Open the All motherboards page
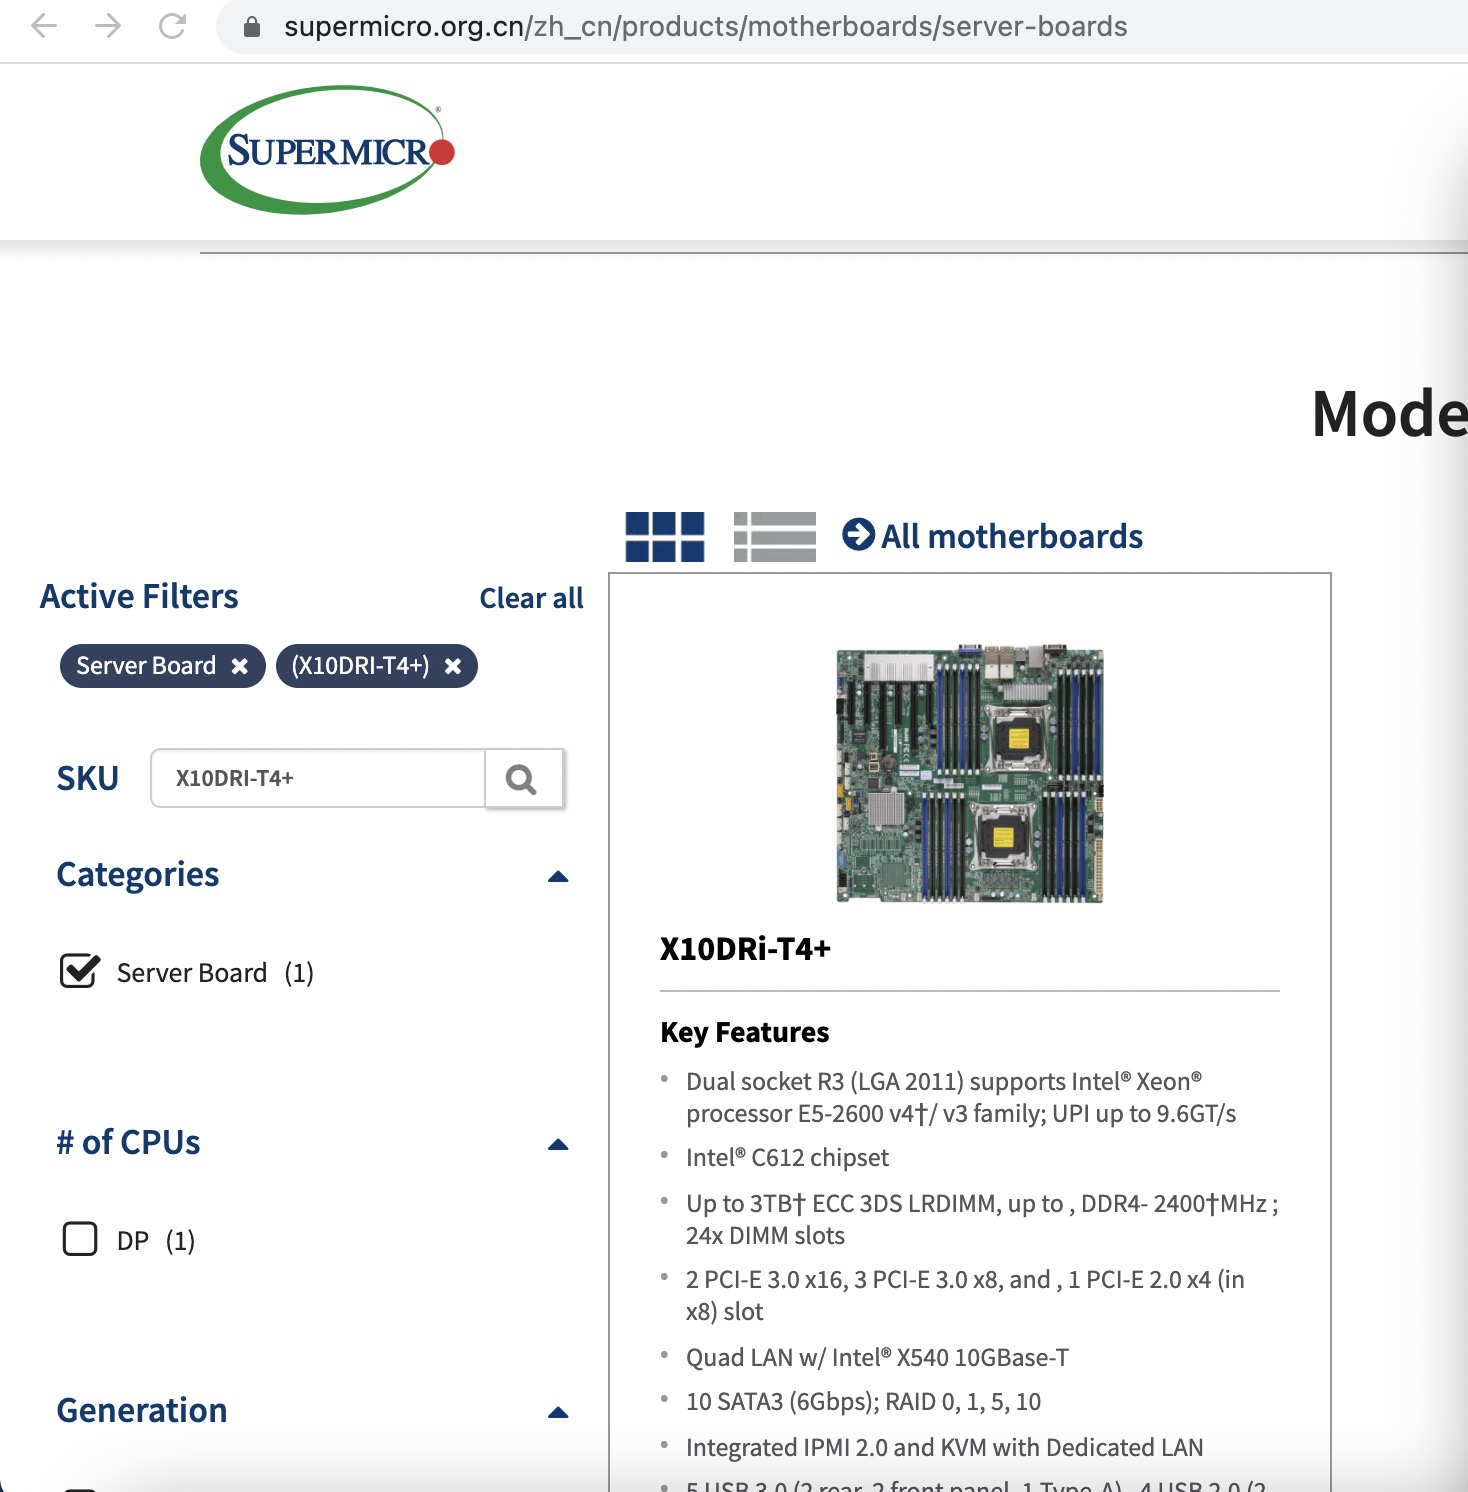 coord(1012,536)
